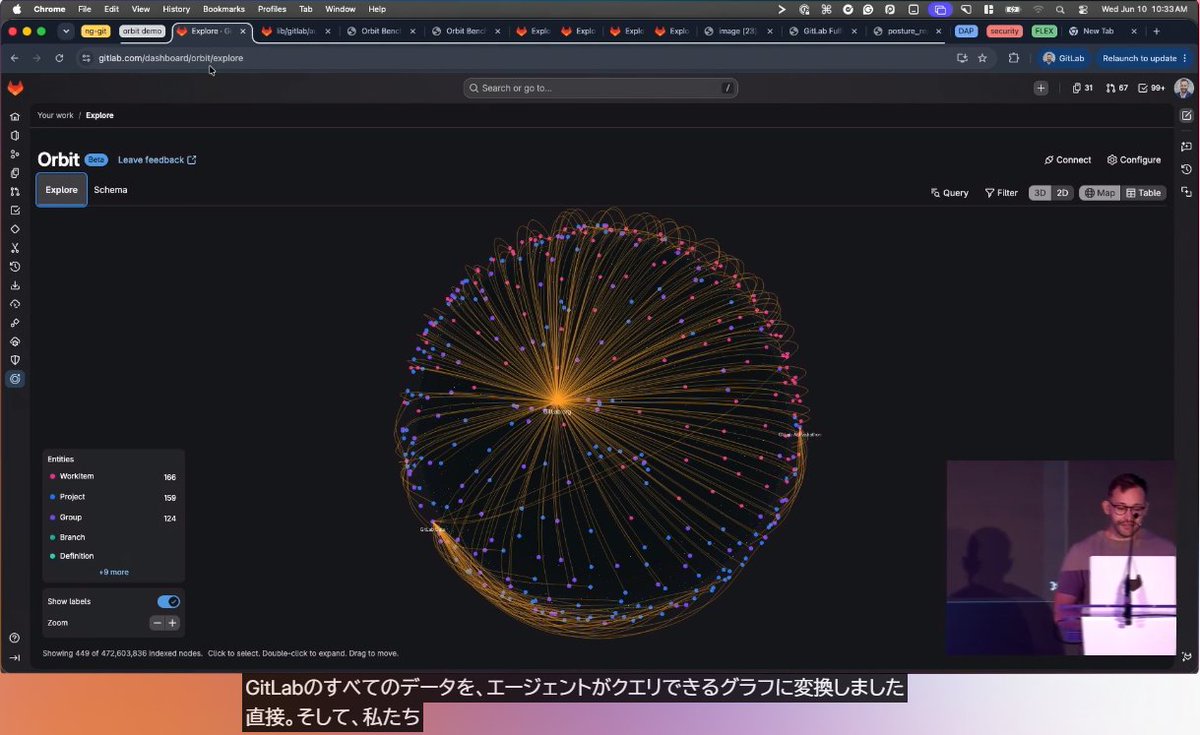
Task: Focus the Search or go to field
Action: coord(600,88)
